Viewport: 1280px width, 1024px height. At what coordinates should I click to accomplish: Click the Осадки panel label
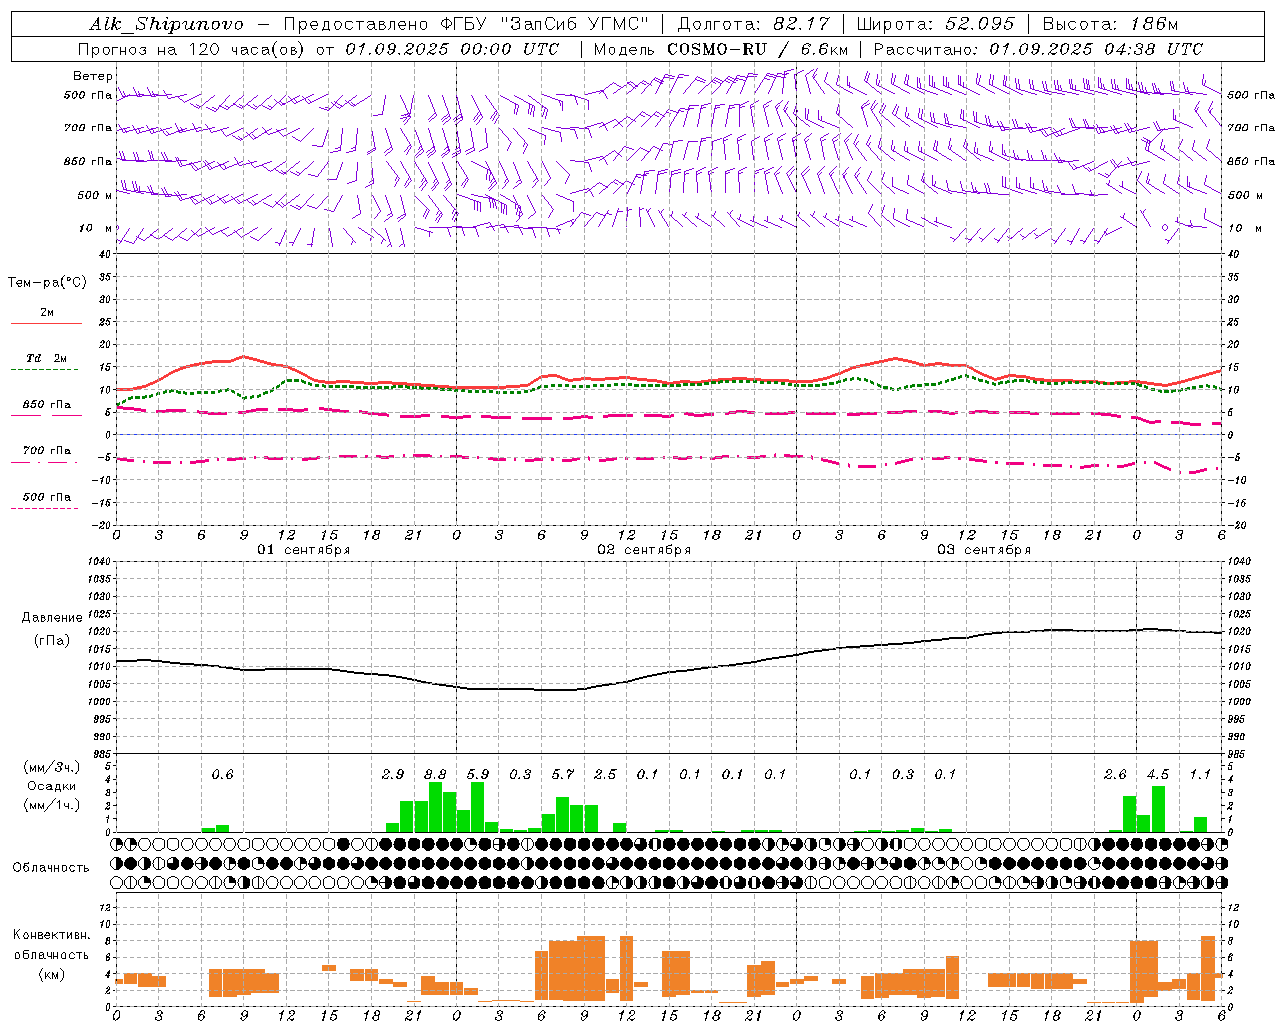coord(52,786)
